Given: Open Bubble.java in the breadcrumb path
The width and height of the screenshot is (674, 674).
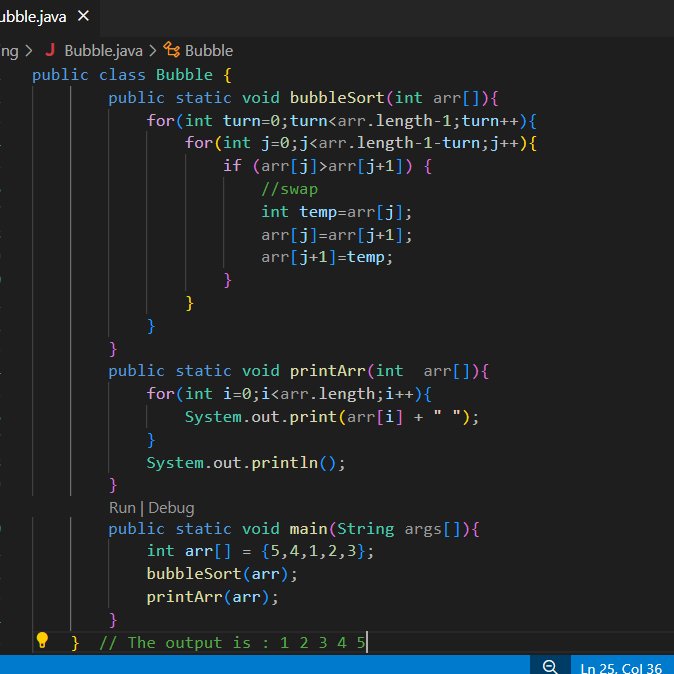Looking at the screenshot, I should 103,51.
